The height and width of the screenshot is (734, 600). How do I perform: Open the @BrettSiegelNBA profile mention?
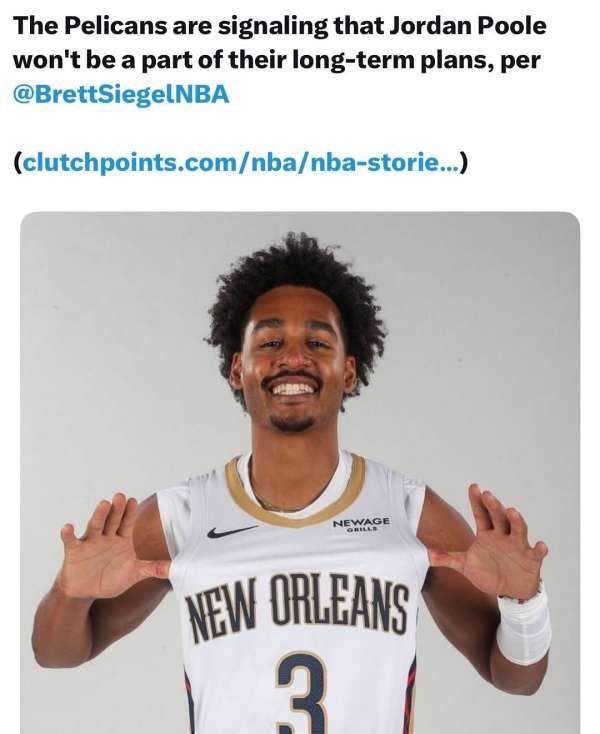(122, 94)
